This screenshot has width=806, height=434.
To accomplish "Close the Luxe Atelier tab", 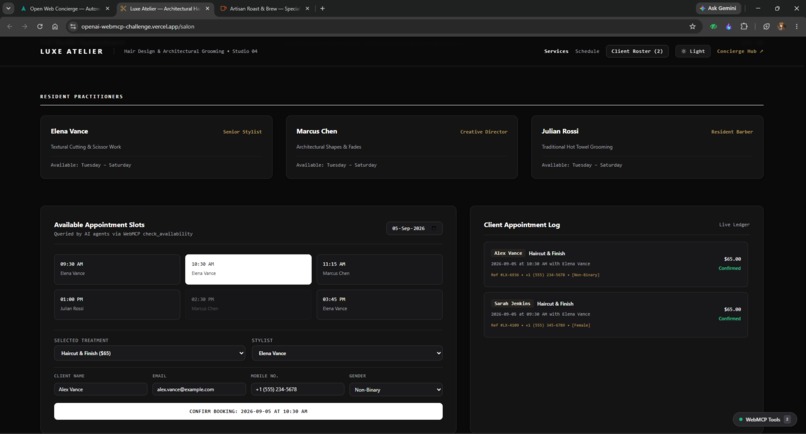I will pos(207,8).
